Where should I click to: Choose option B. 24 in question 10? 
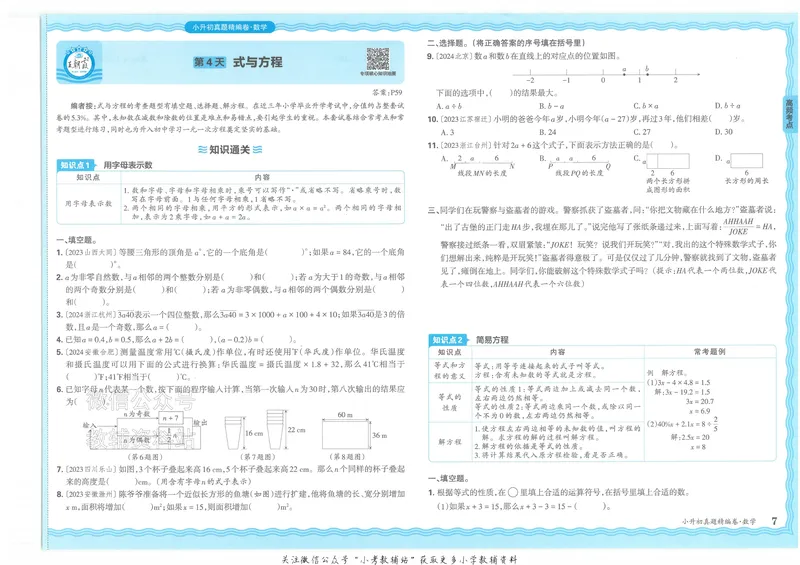click(547, 132)
